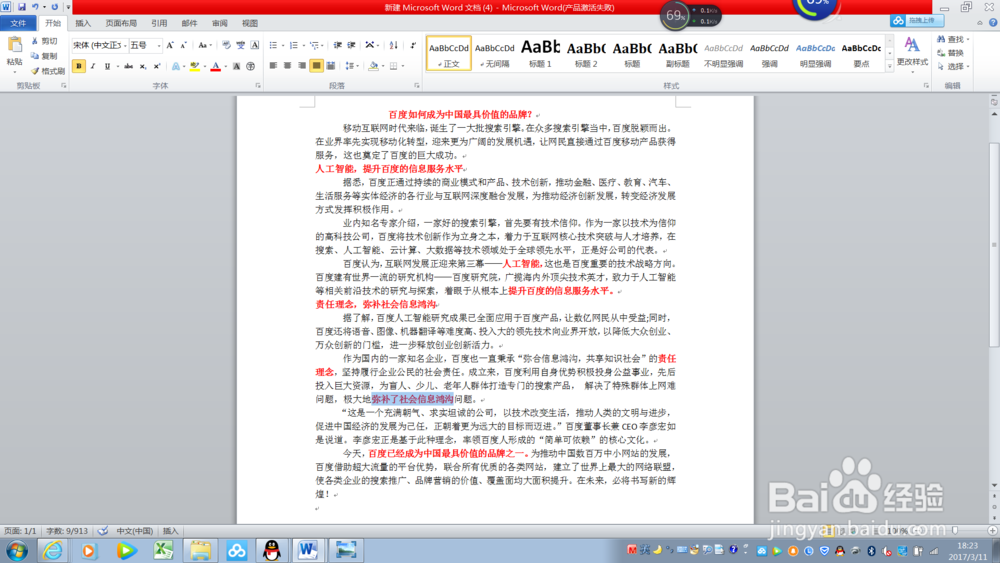Click the vertical scrollbar thumb
The height and width of the screenshot is (563, 1000).
click(x=994, y=244)
